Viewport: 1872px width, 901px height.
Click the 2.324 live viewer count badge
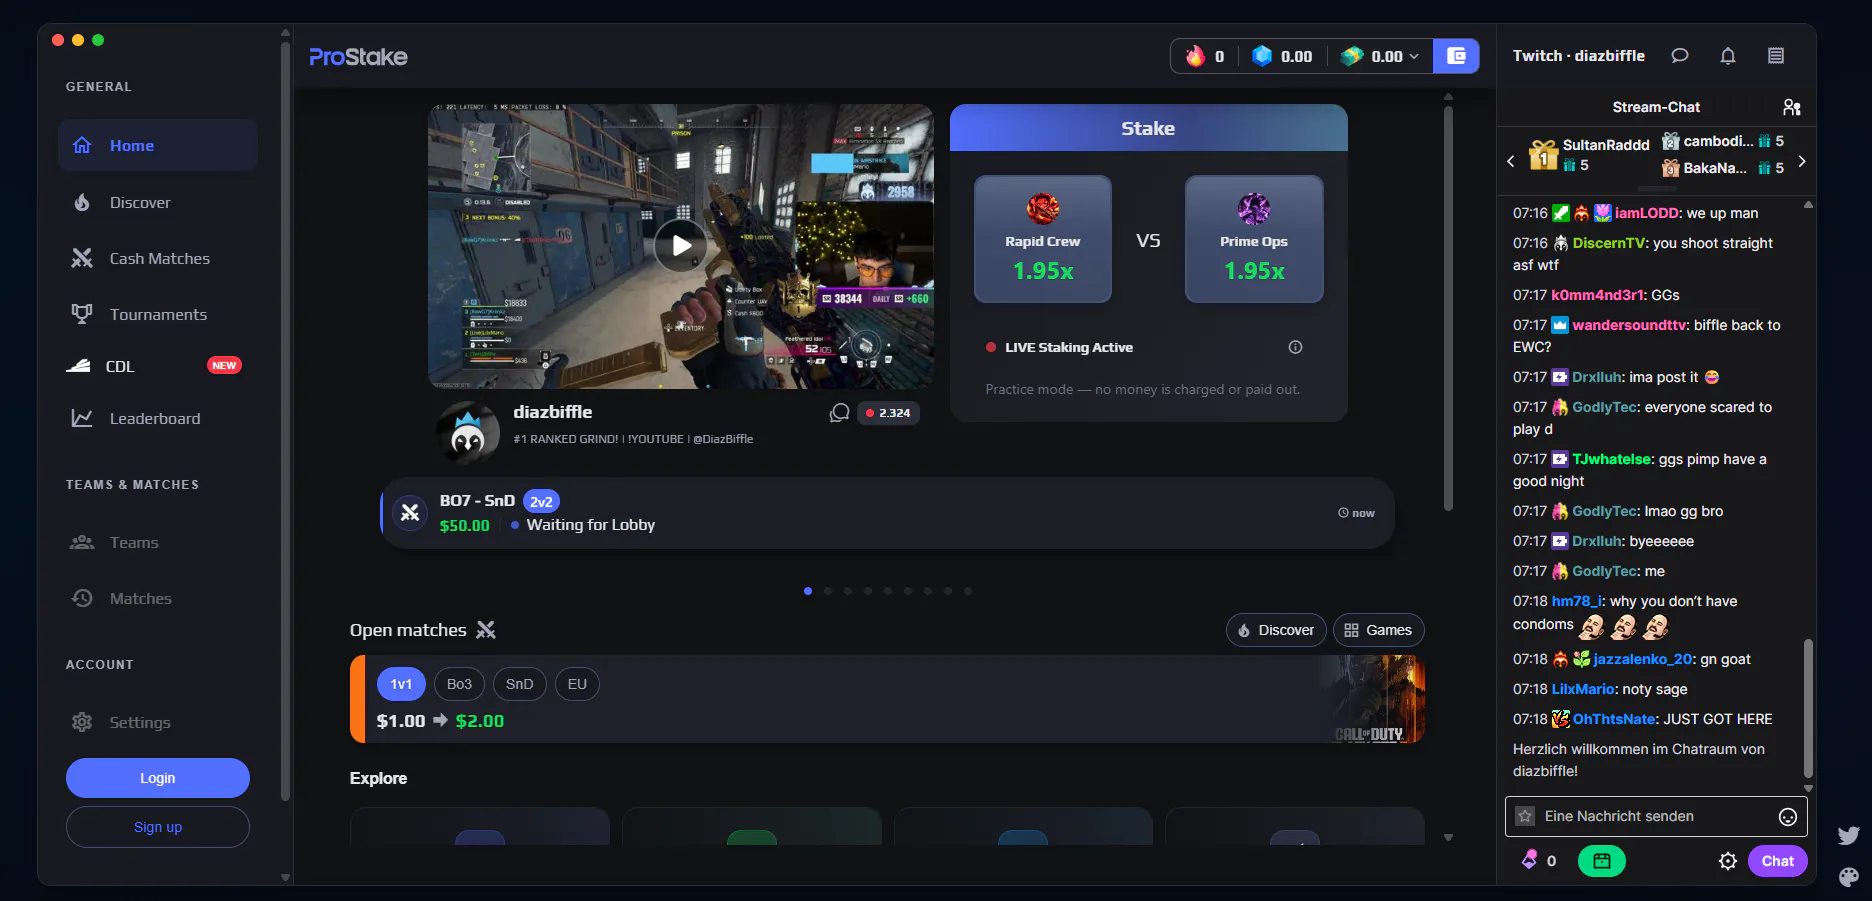[x=888, y=413]
